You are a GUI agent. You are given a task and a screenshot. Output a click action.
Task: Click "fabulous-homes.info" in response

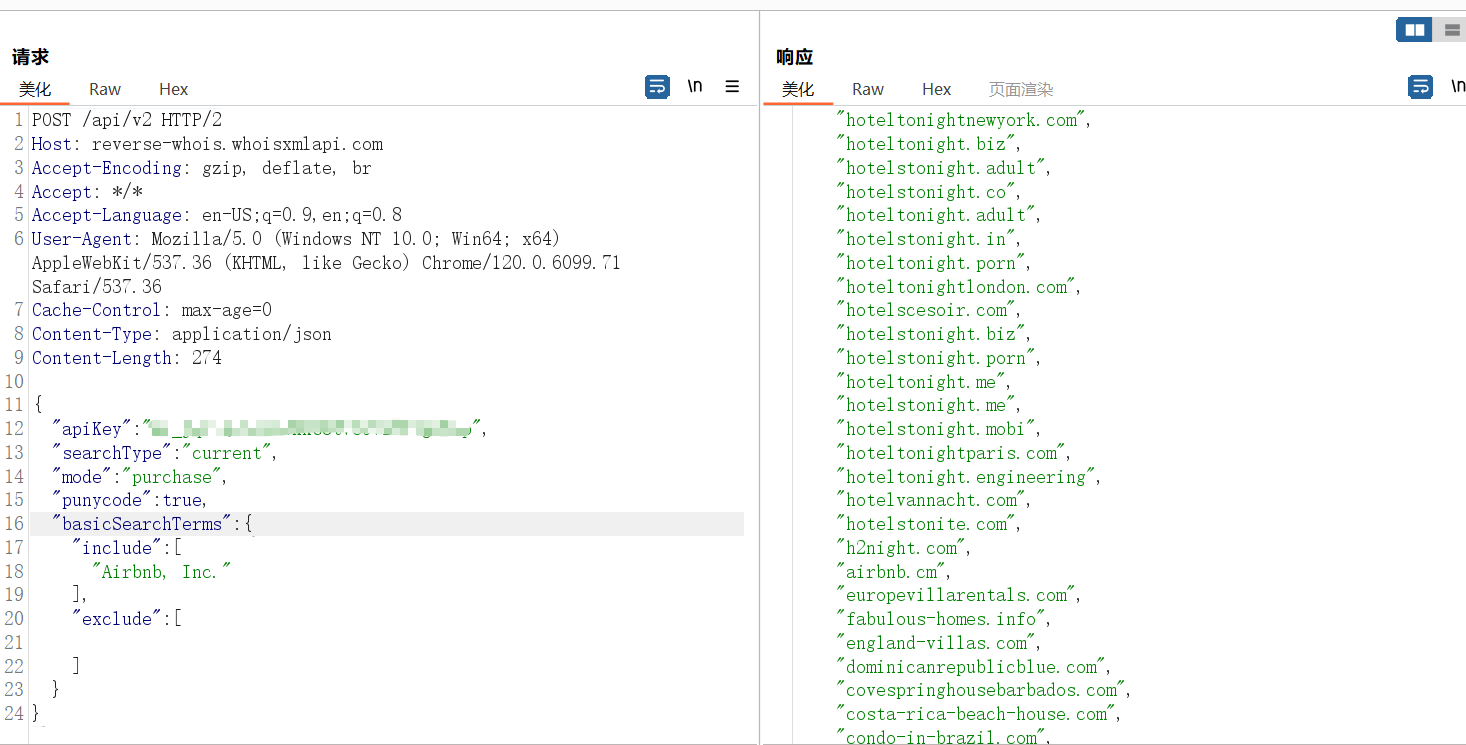pyautogui.click(x=942, y=619)
